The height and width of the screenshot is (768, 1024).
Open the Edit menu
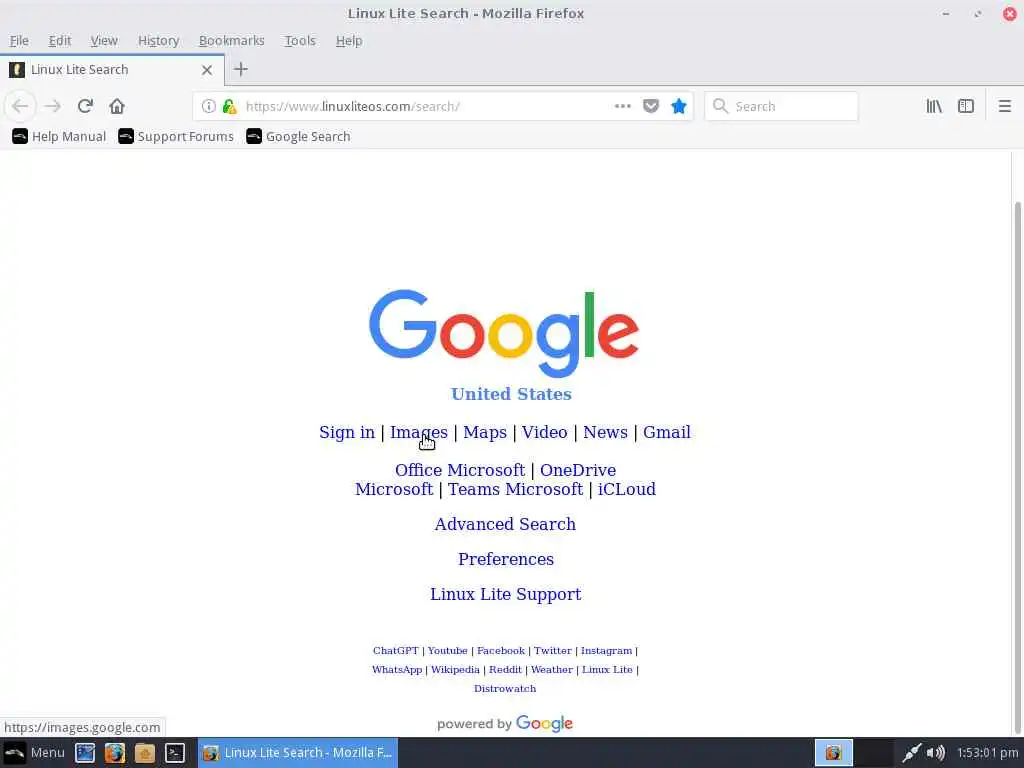59,40
